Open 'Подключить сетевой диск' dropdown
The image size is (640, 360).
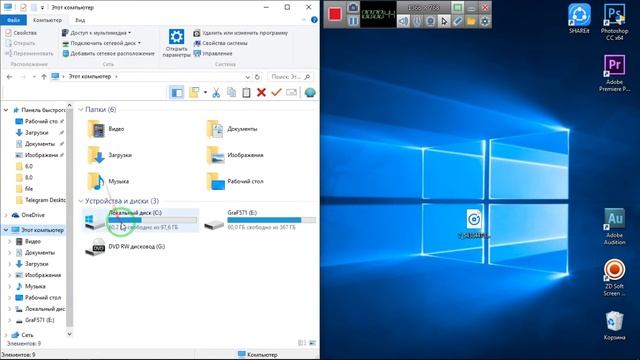pyautogui.click(x=101, y=43)
